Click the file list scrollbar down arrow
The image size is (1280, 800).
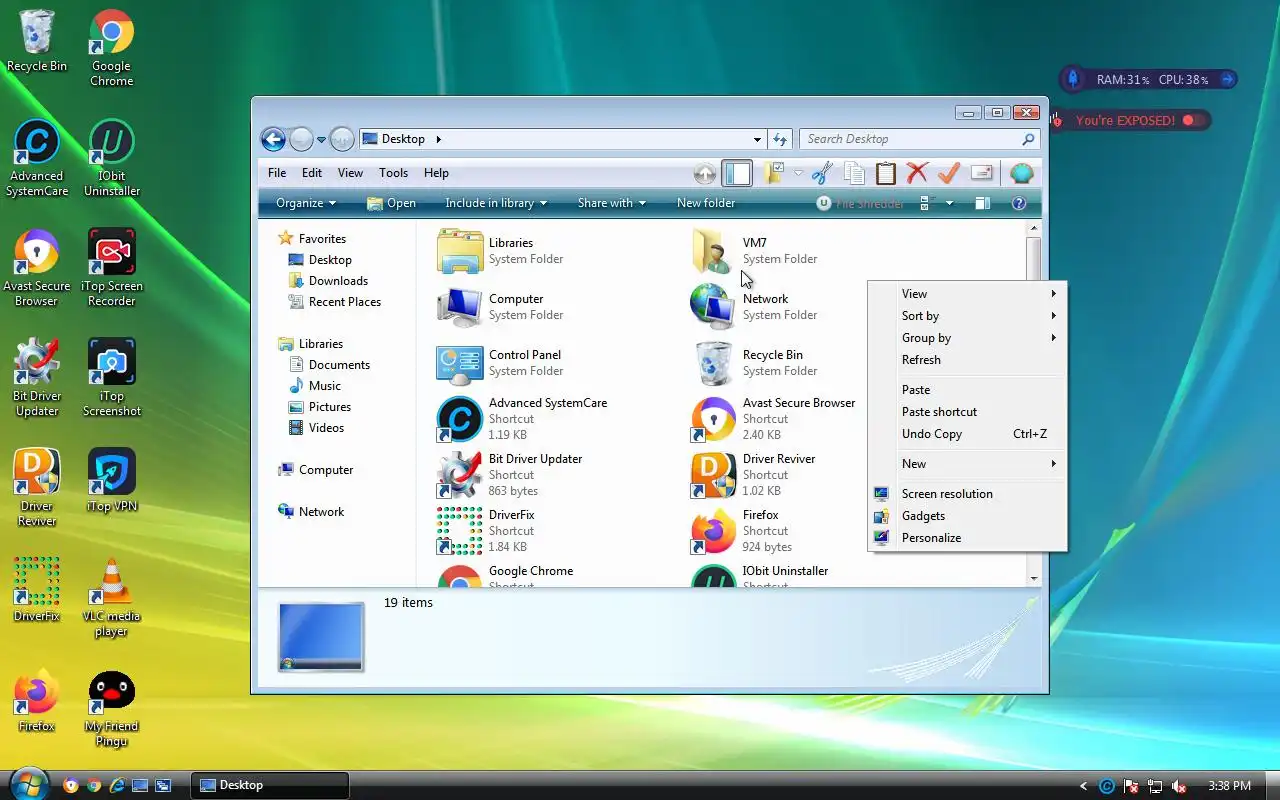[1034, 578]
